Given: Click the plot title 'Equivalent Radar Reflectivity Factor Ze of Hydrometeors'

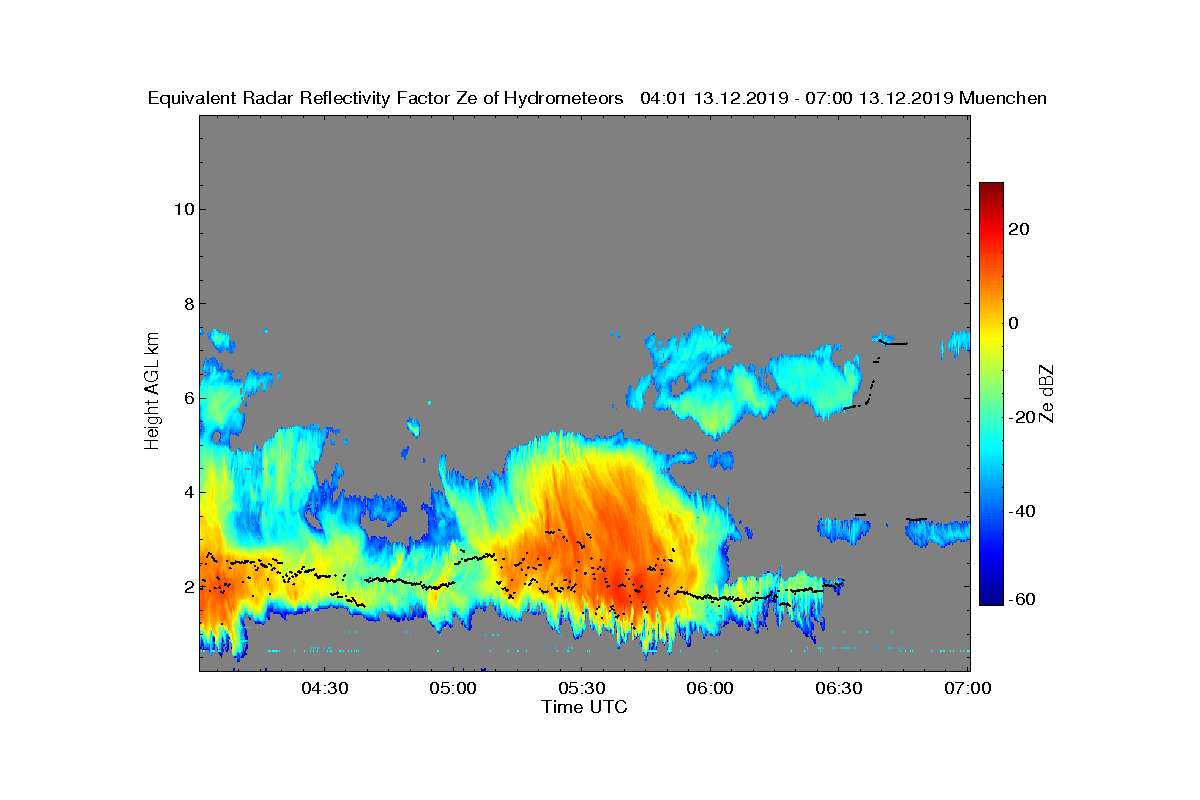Looking at the screenshot, I should coord(386,98).
